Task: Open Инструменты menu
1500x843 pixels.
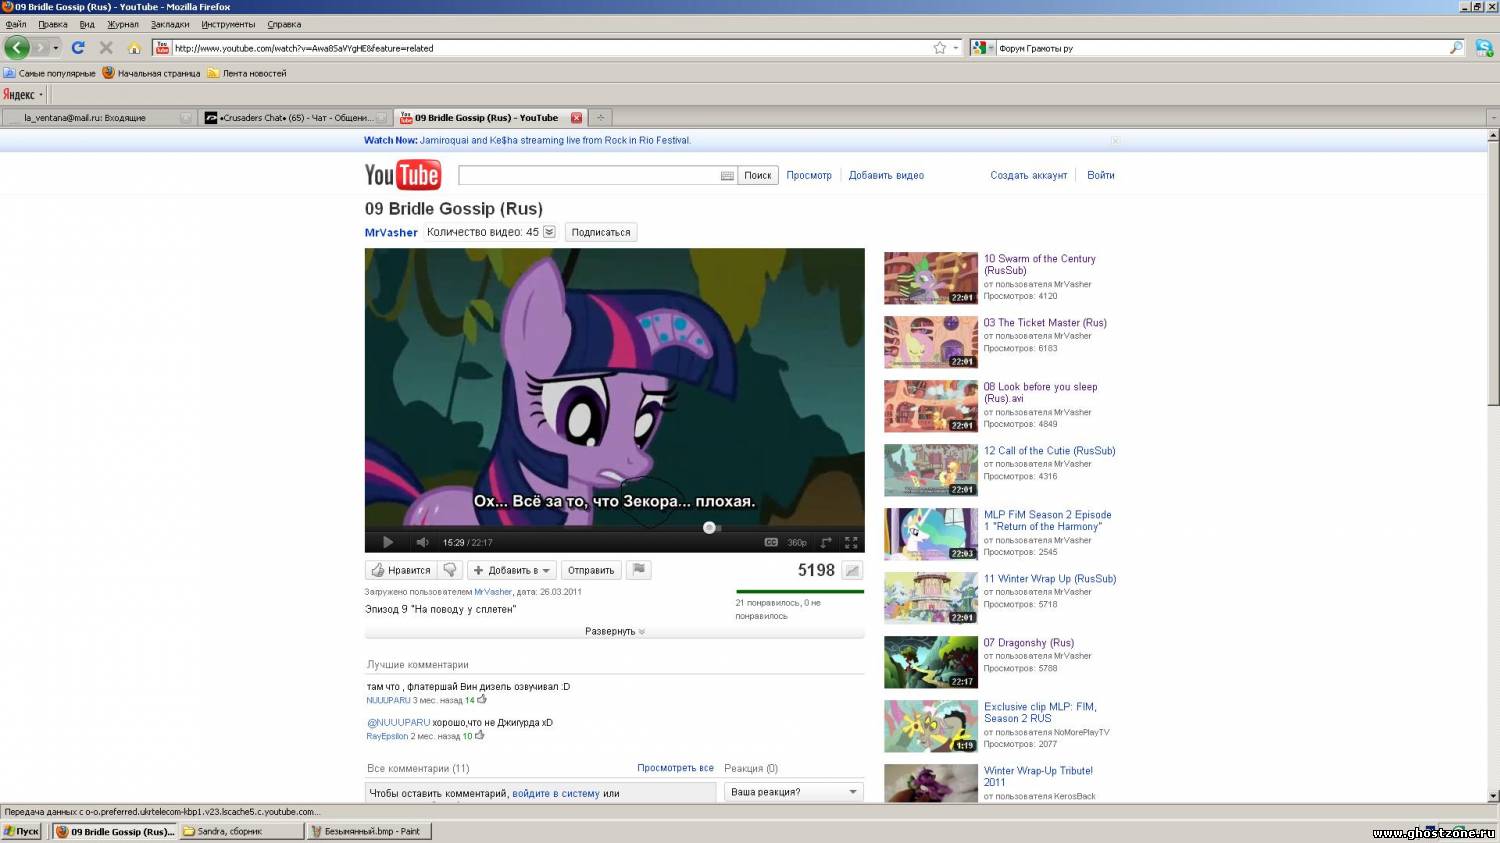Action: [228, 24]
